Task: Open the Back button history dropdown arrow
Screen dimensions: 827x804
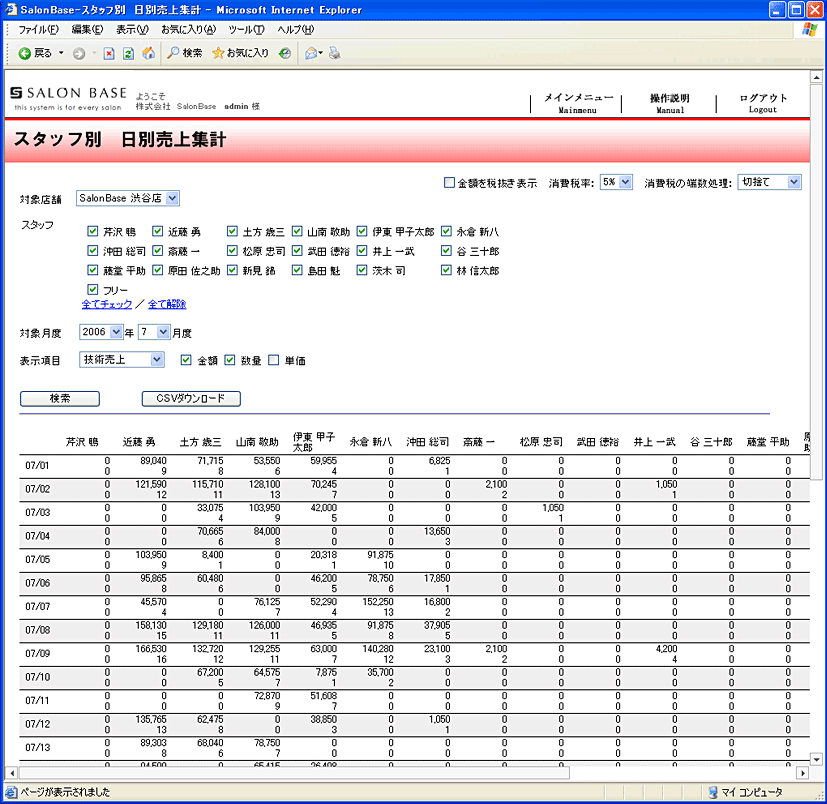Action: pos(61,53)
